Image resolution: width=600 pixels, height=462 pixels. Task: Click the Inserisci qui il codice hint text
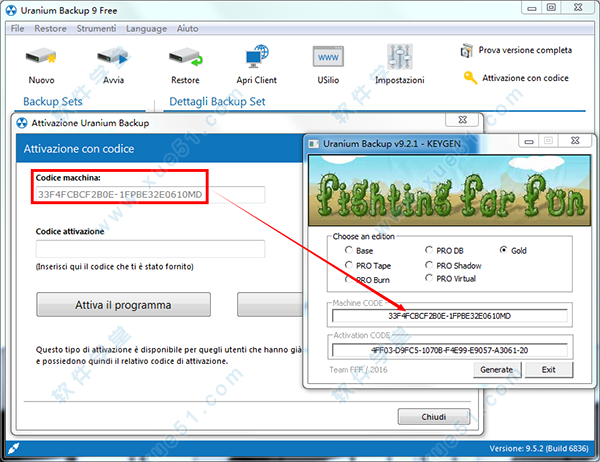coord(114,266)
